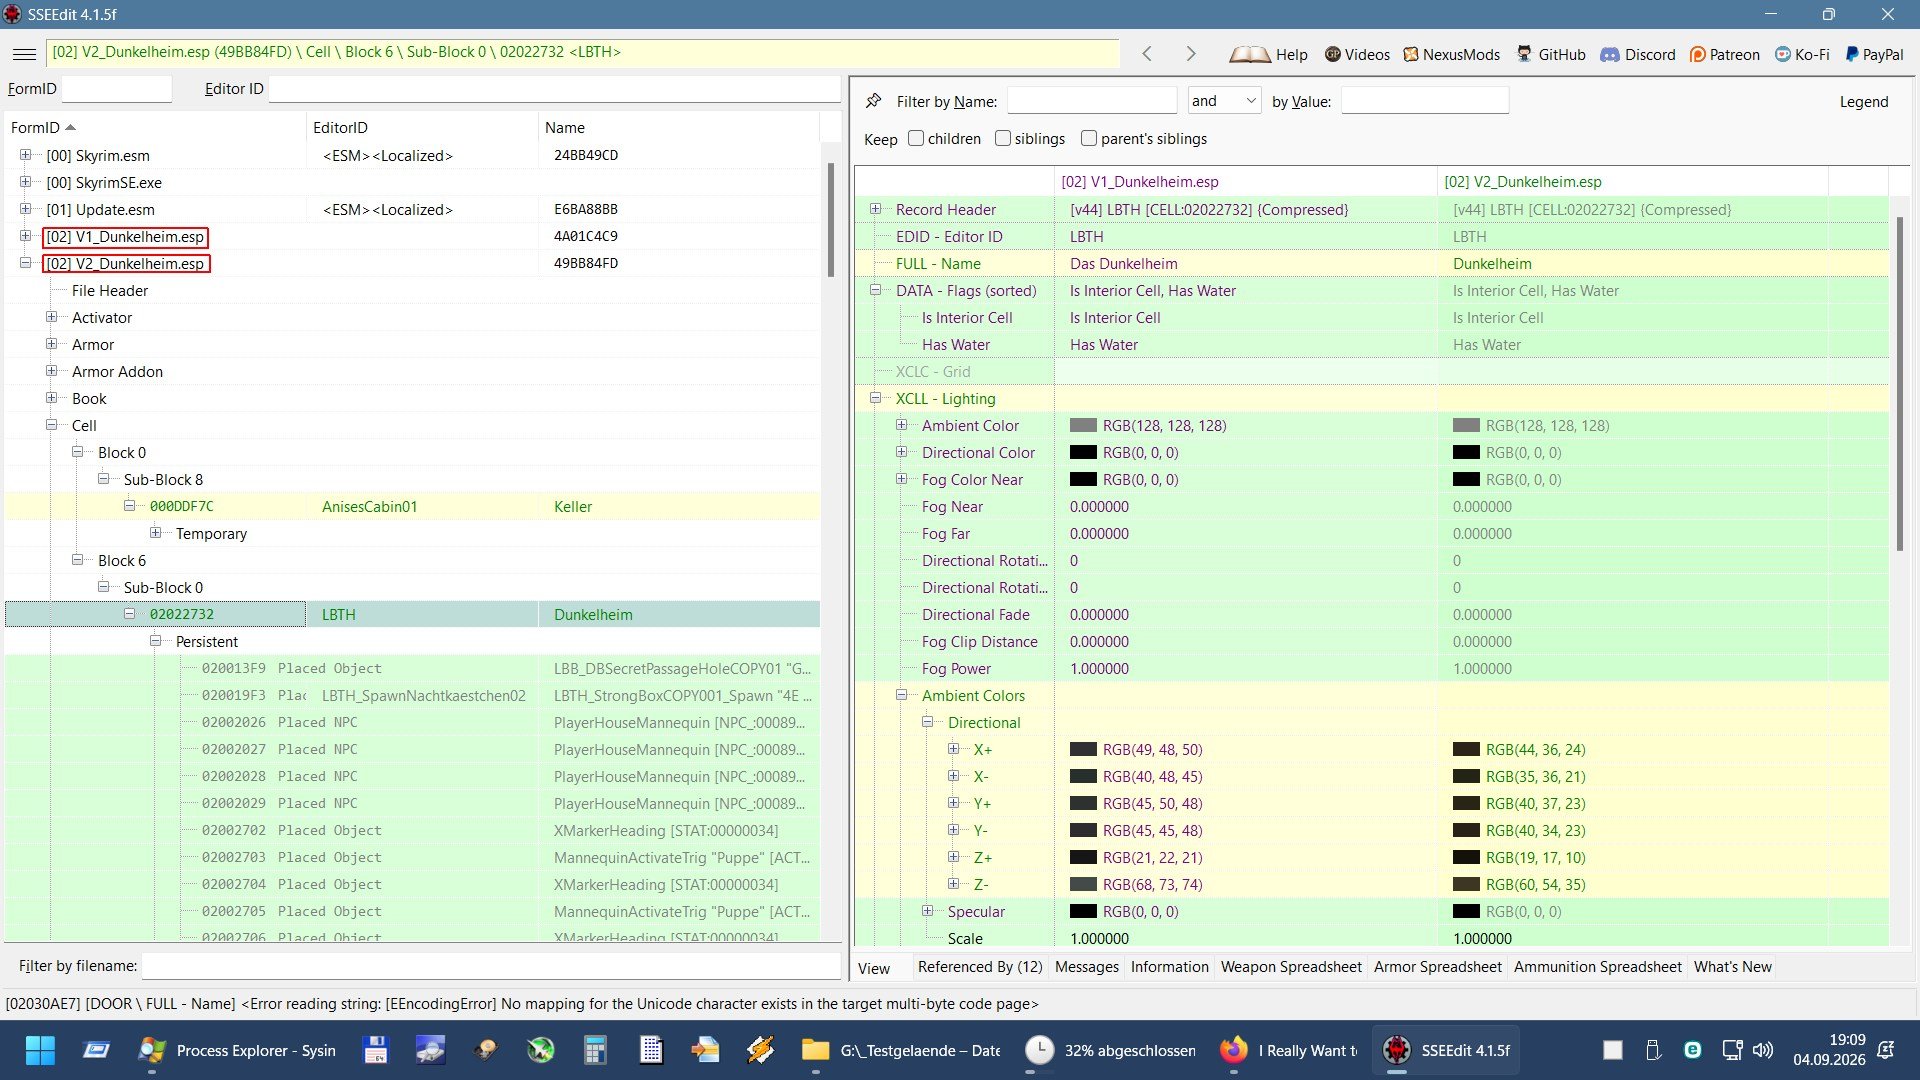This screenshot has width=1920, height=1080.
Task: Open the hamburger main menu
Action: (x=25, y=54)
